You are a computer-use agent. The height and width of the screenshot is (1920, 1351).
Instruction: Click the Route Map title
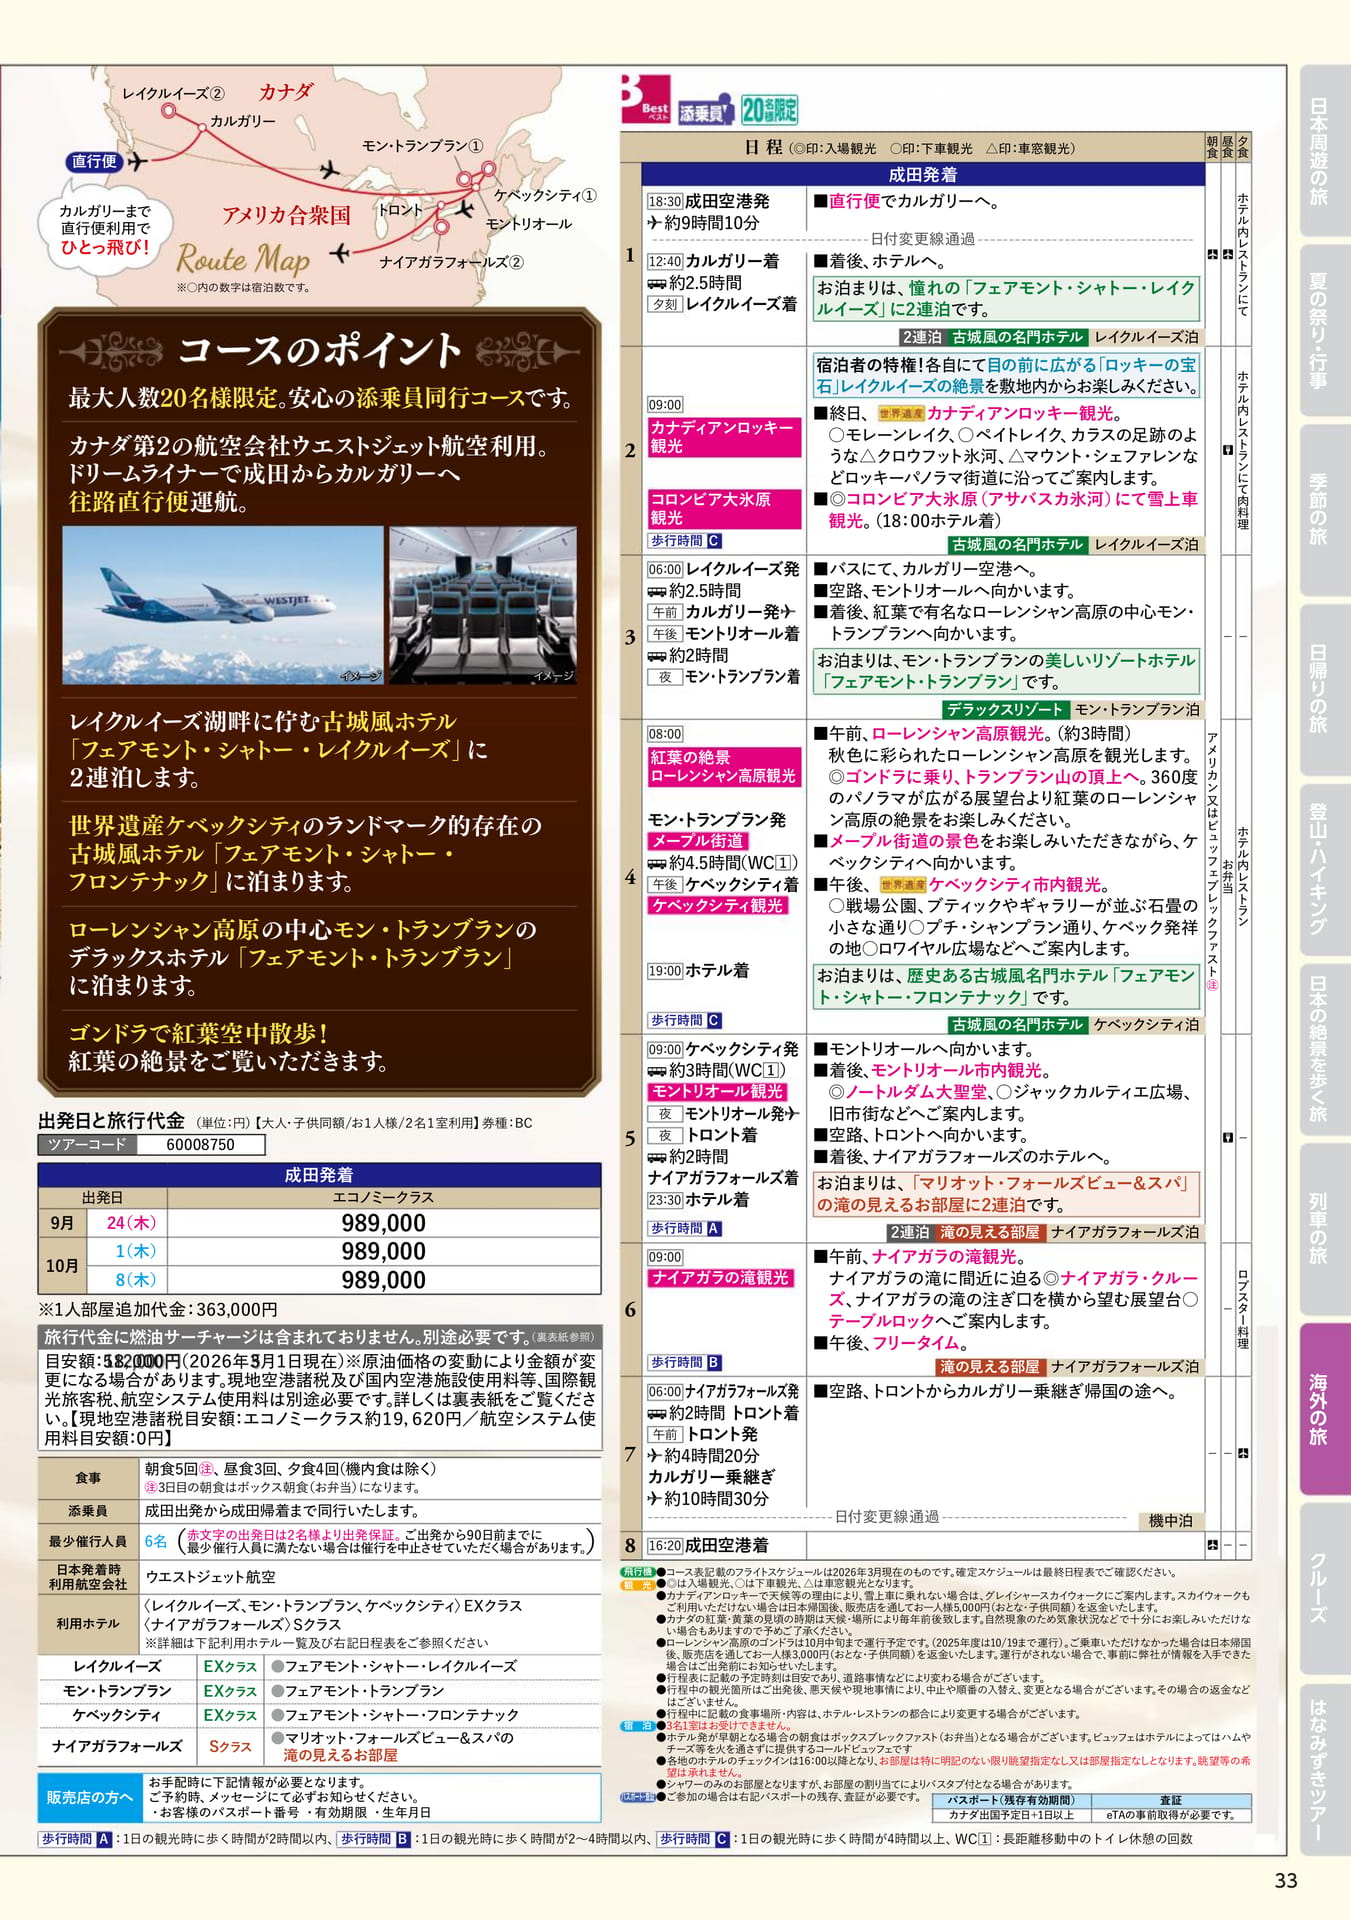coord(243,260)
